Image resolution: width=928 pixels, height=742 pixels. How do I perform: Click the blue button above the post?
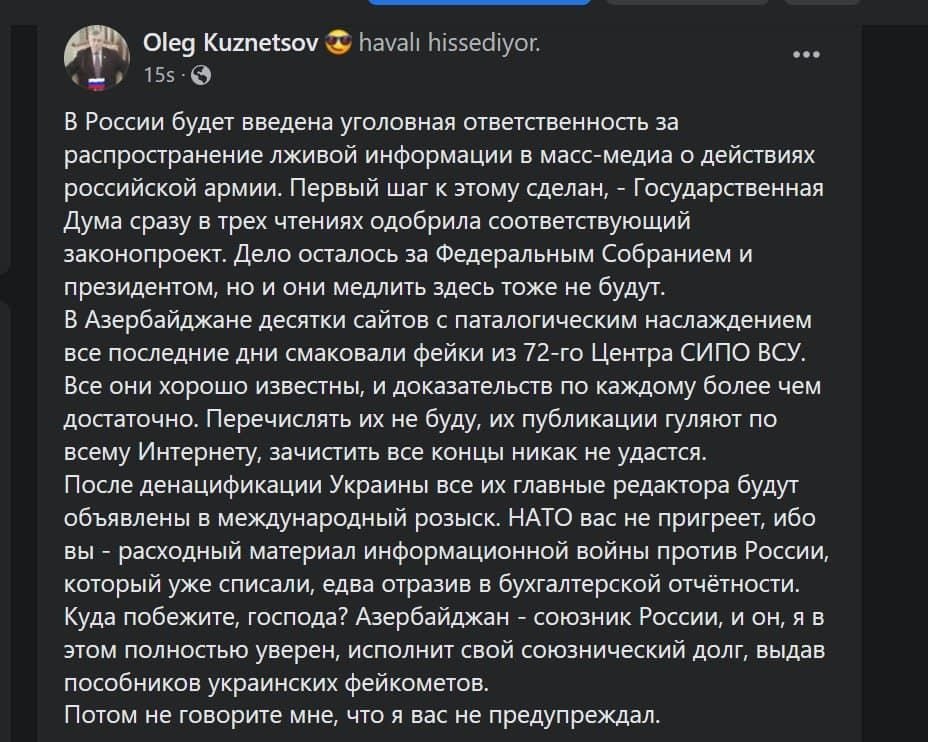pyautogui.click(x=479, y=2)
